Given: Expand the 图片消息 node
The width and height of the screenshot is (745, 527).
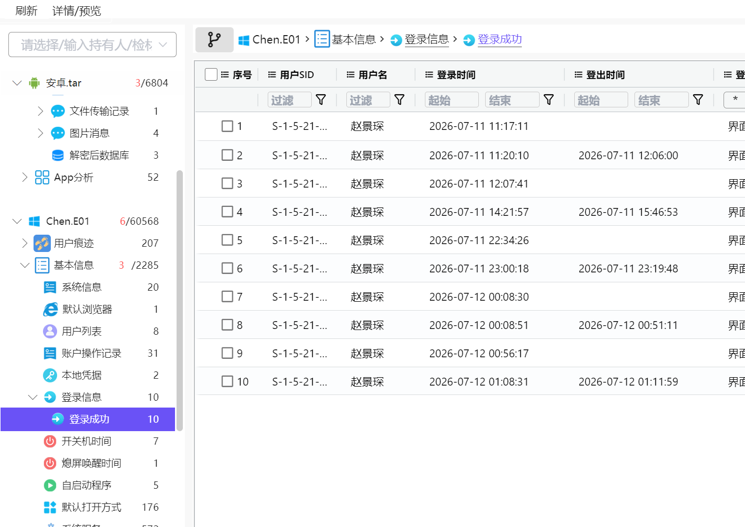Looking at the screenshot, I should click(40, 133).
